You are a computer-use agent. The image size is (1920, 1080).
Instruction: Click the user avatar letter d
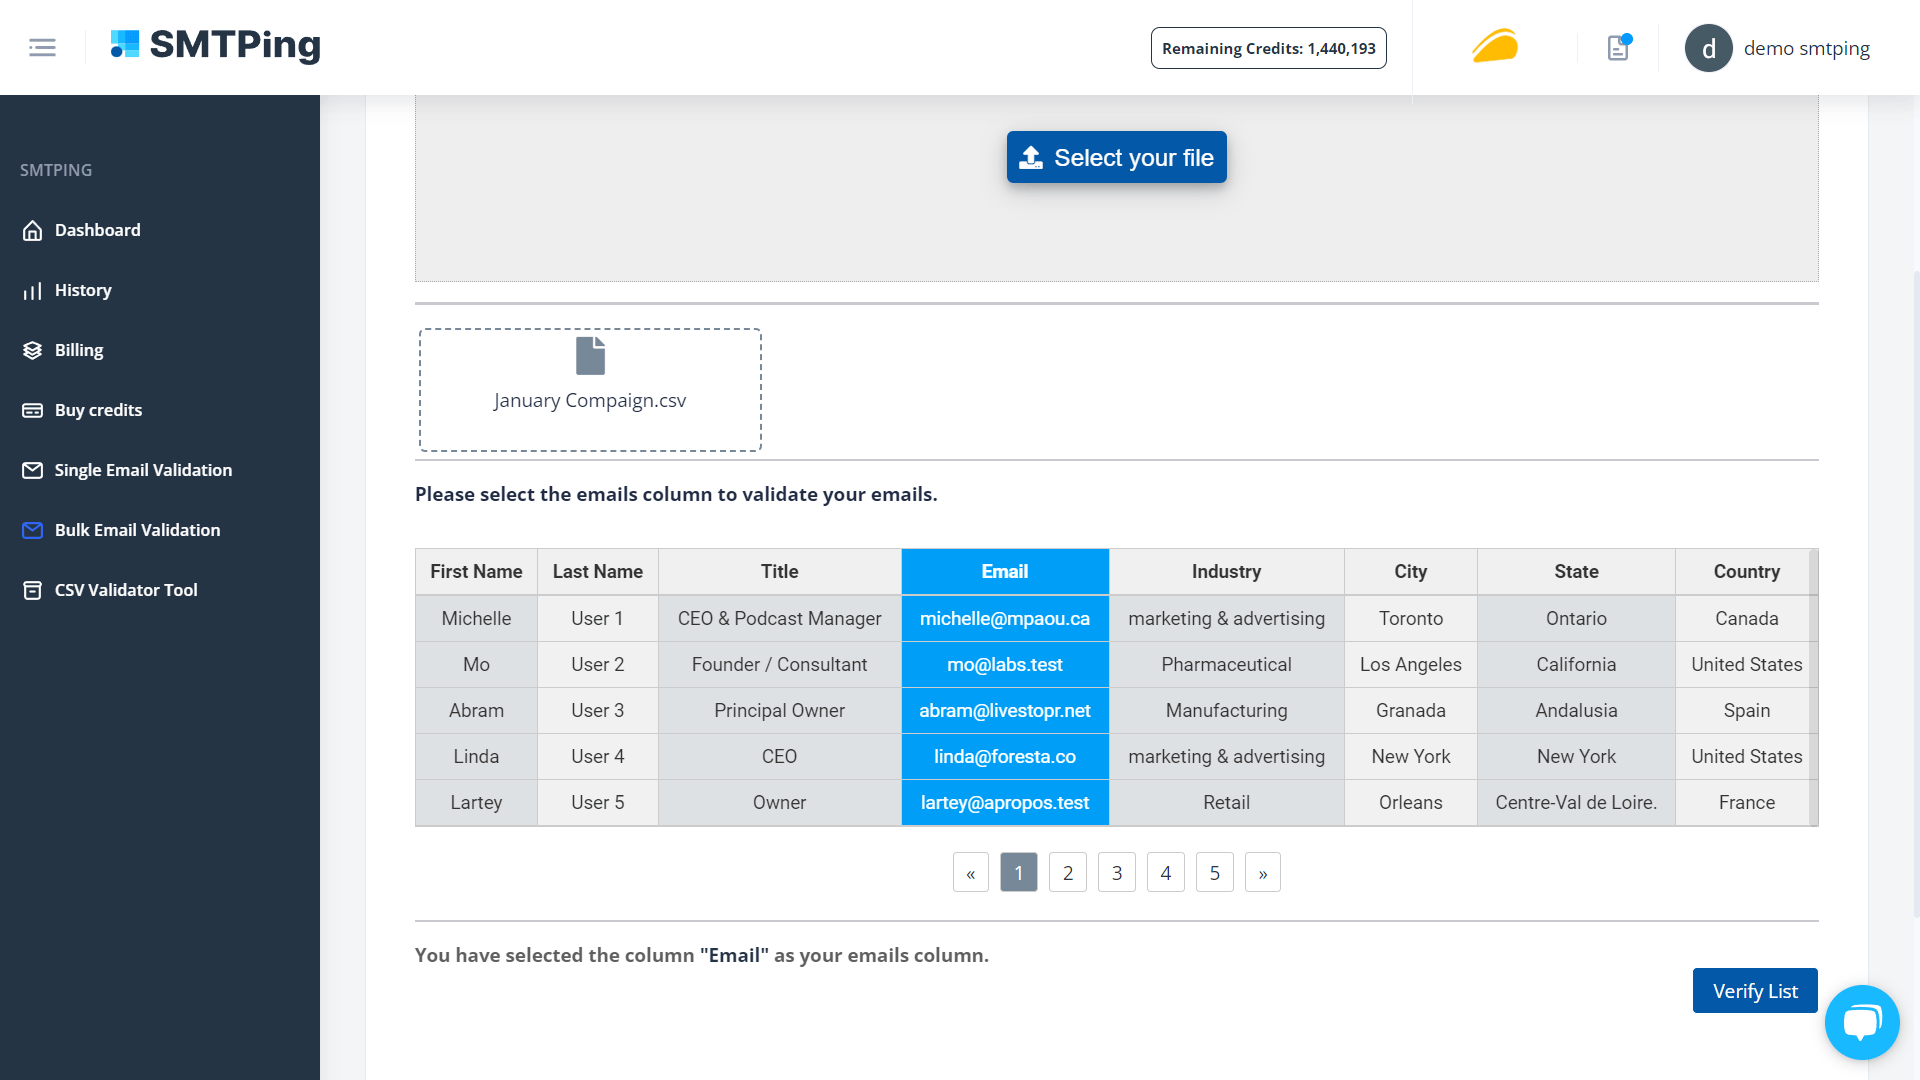click(x=1708, y=48)
